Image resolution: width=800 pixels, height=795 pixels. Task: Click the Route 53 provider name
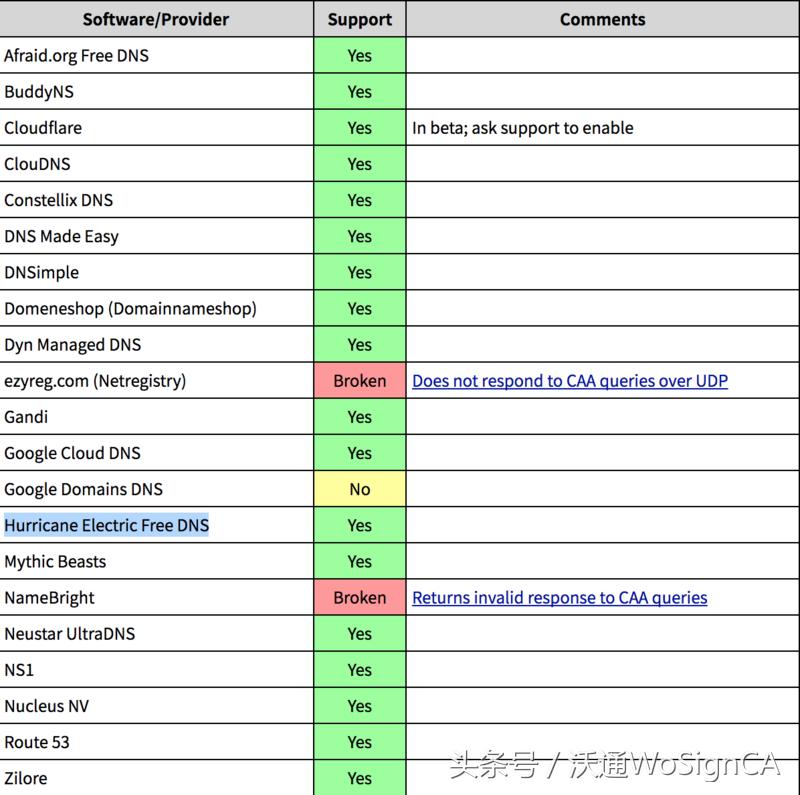37,742
